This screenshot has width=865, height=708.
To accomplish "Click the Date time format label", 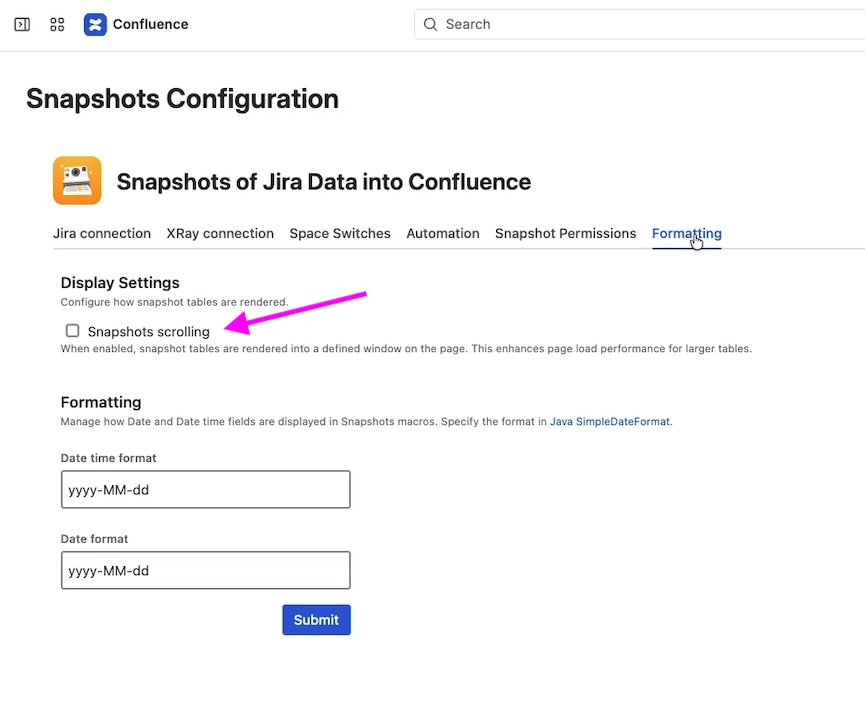I will (109, 458).
